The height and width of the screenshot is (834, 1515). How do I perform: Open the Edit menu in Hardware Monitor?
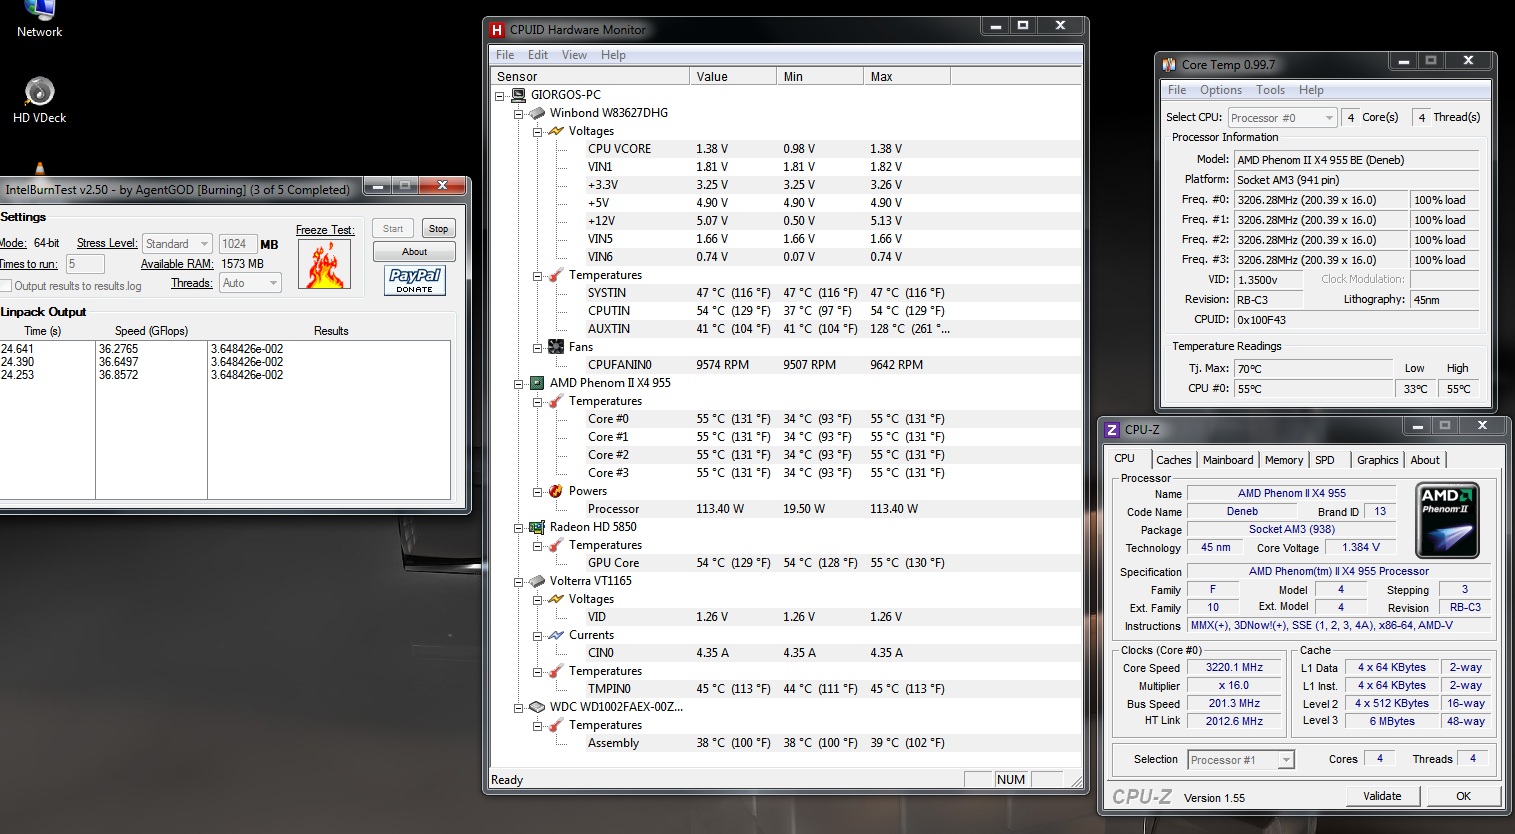tap(538, 55)
